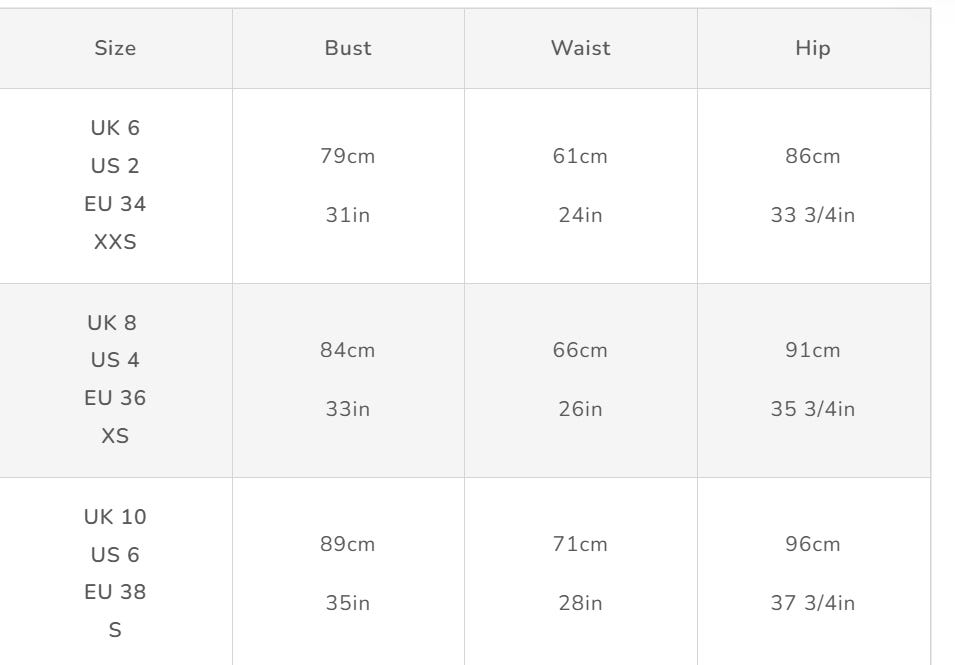Click the Size column header

115,48
